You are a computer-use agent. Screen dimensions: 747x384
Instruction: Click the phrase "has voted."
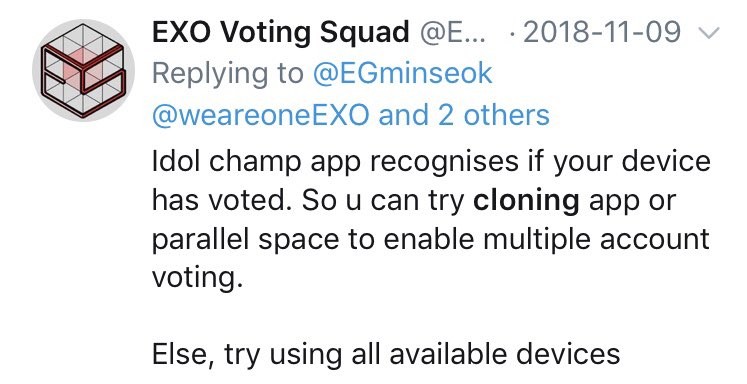pyautogui.click(x=222, y=201)
